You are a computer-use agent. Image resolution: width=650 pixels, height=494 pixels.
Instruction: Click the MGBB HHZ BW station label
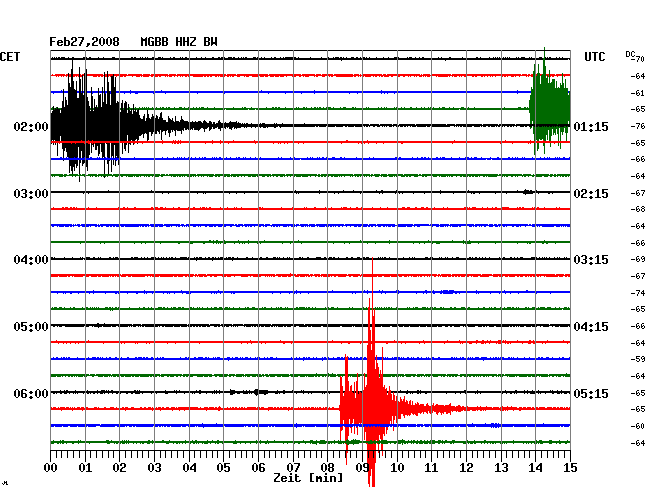pyautogui.click(x=179, y=42)
